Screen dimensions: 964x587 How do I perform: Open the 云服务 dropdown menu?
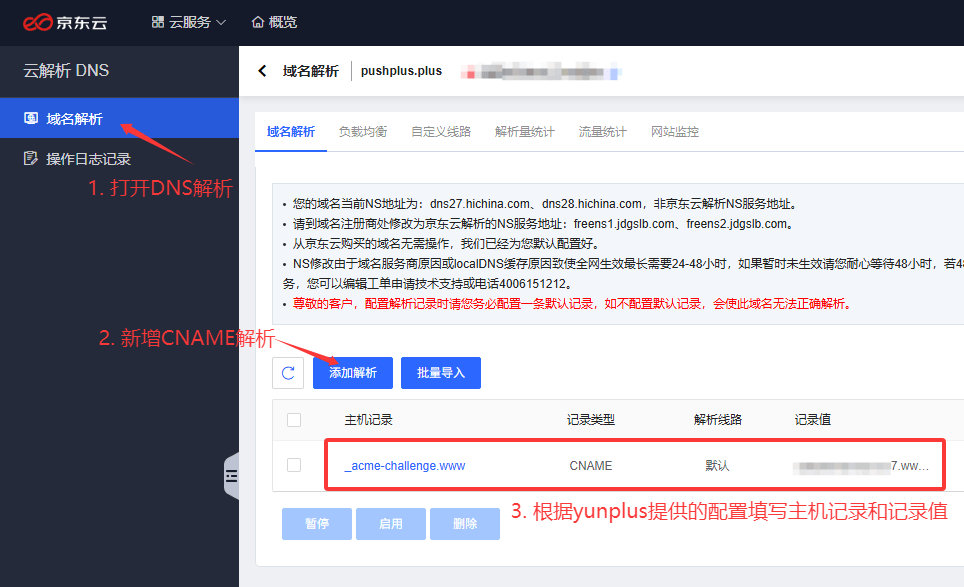pos(189,22)
